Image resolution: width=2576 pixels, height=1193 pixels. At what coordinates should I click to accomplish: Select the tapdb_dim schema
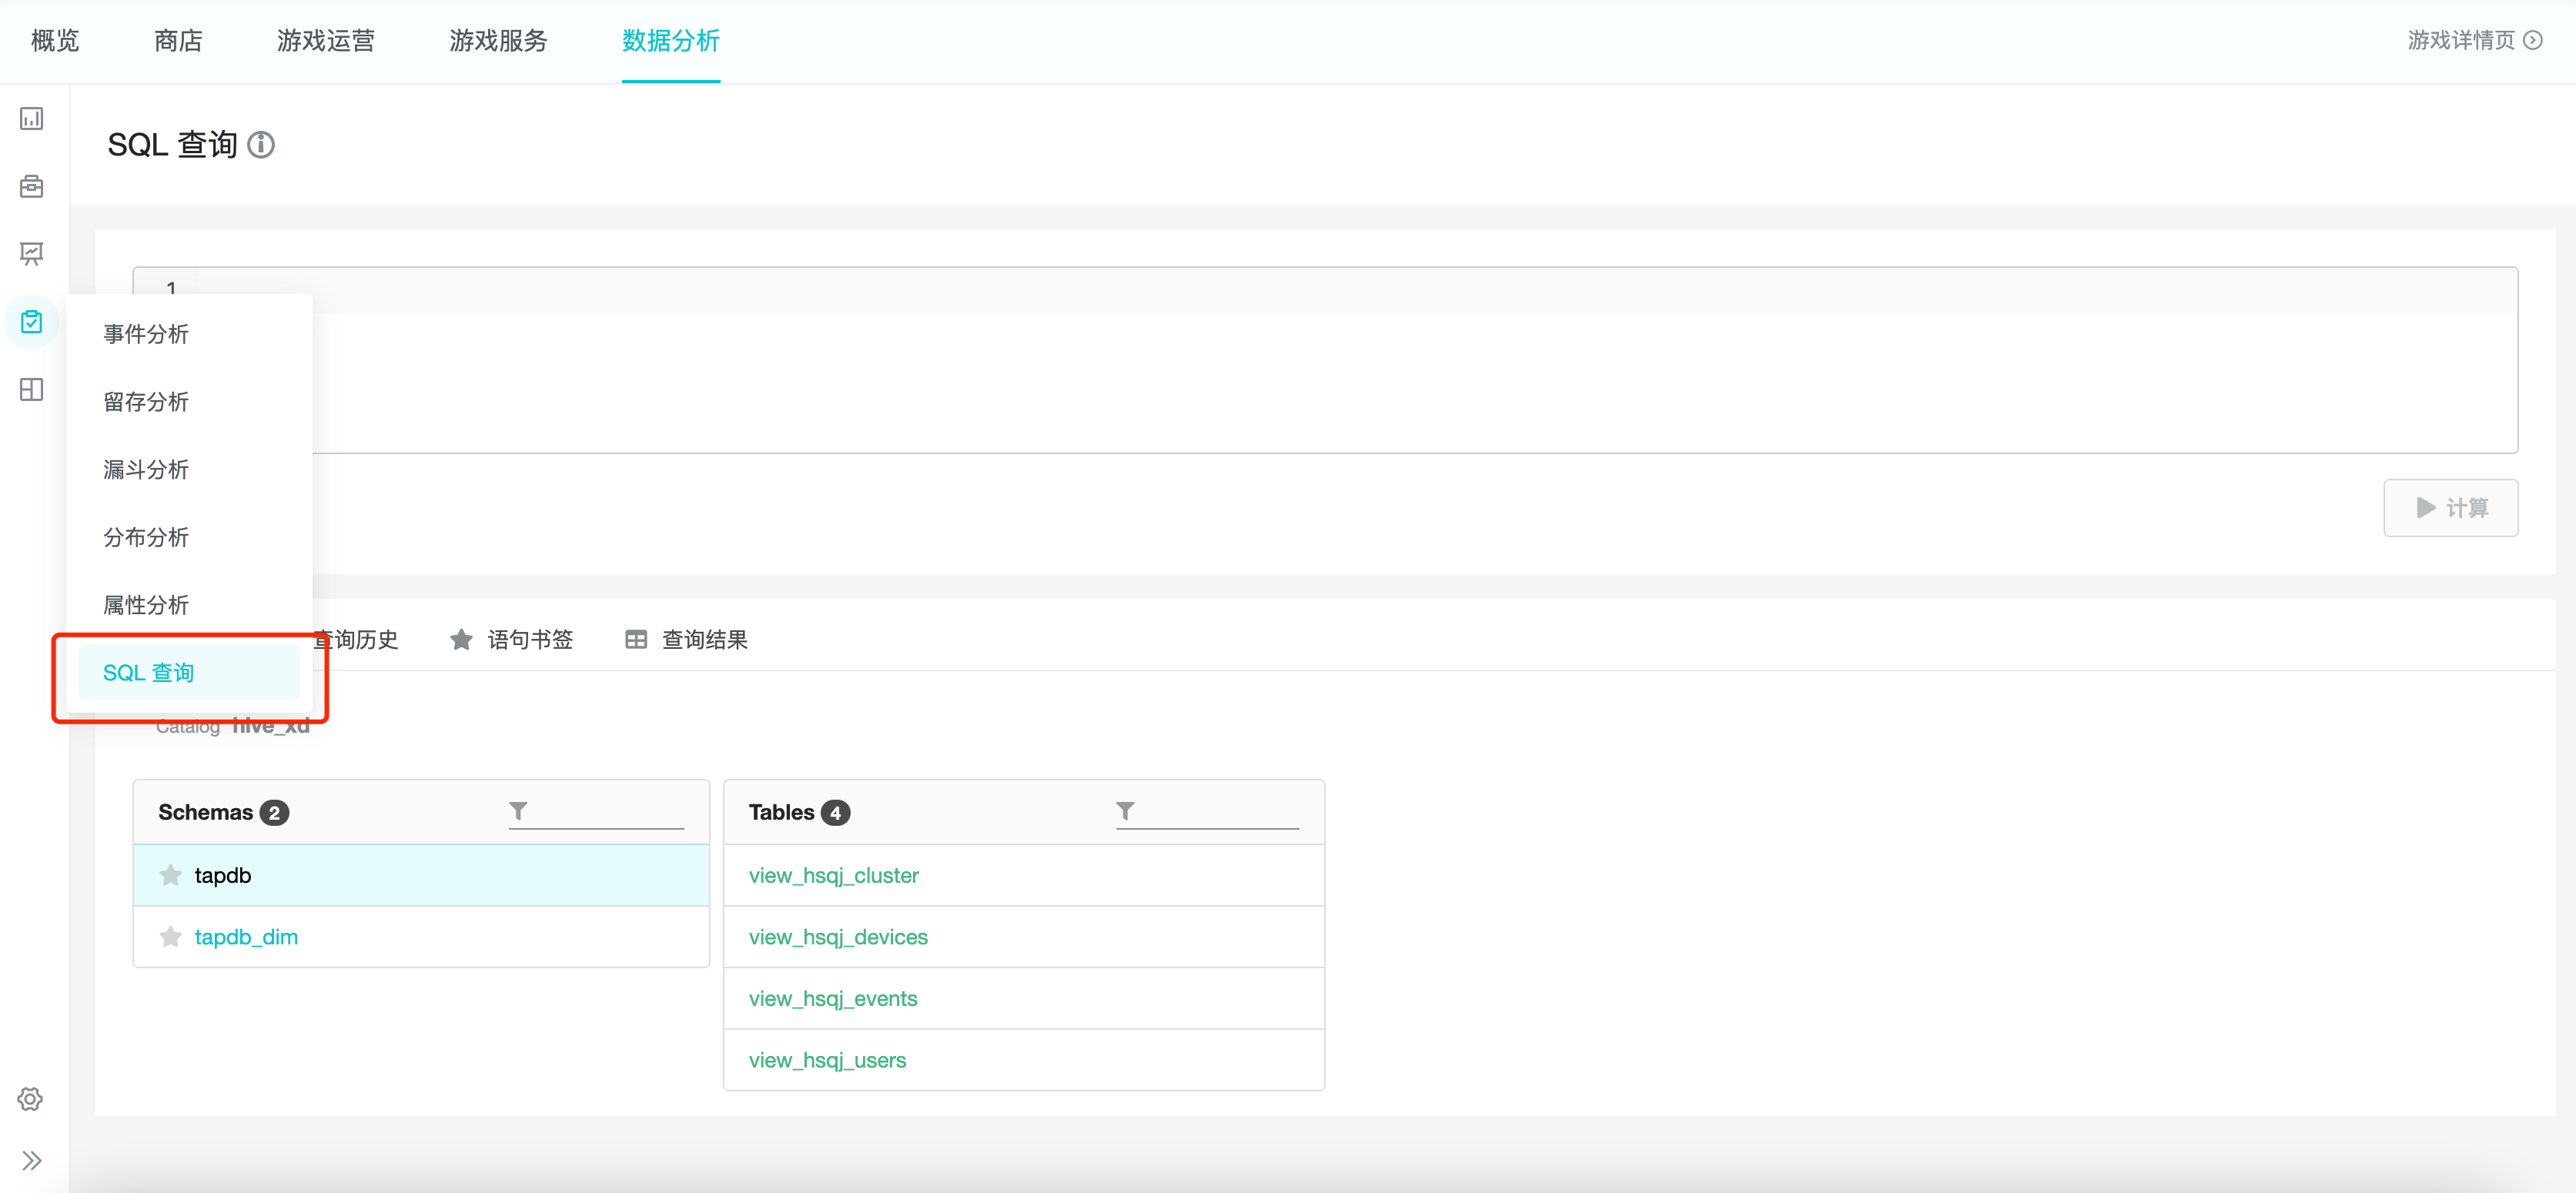[246, 937]
